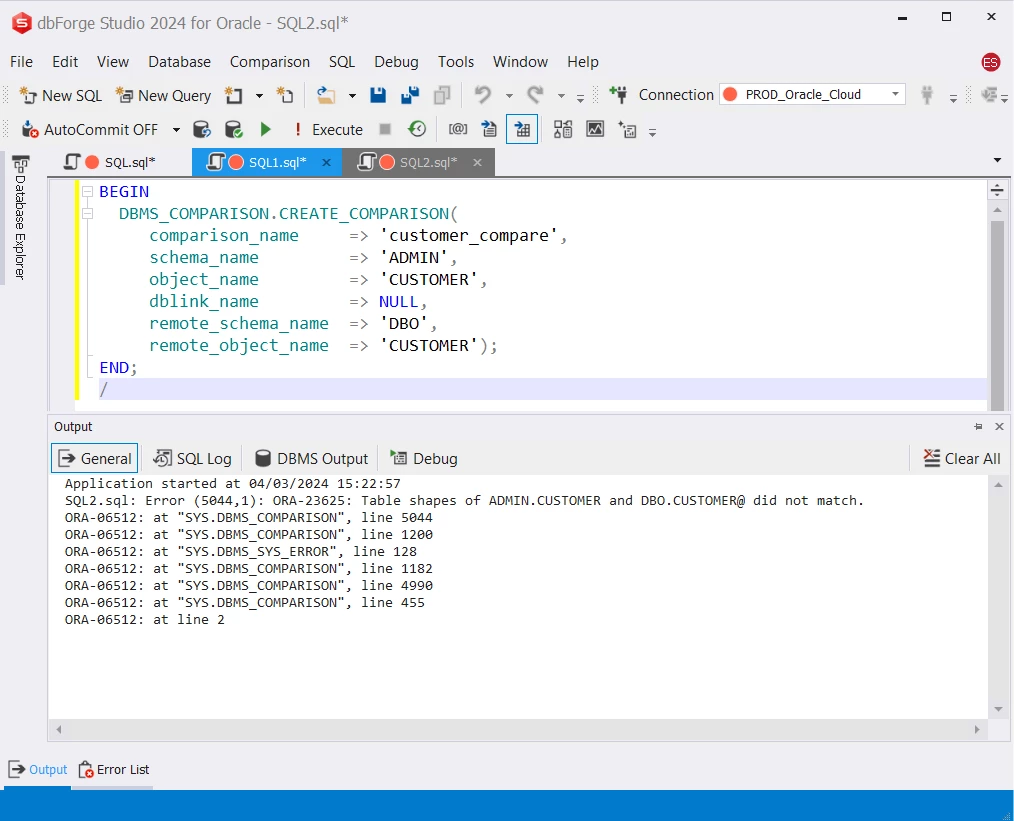
Task: Close the Output panel
Action: (999, 427)
